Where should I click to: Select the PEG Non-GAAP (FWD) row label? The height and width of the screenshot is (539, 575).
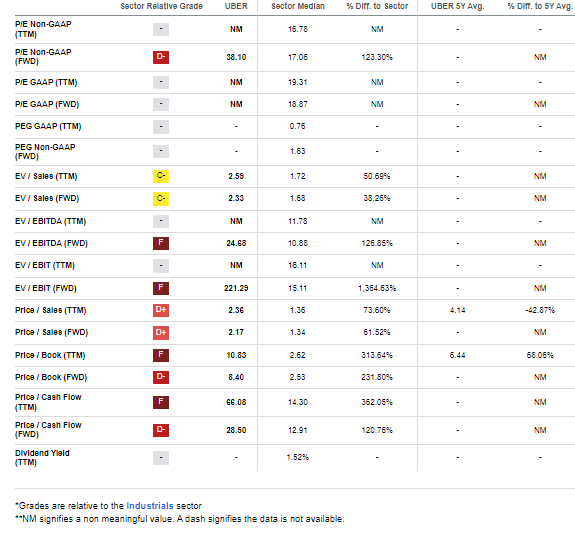[45, 151]
